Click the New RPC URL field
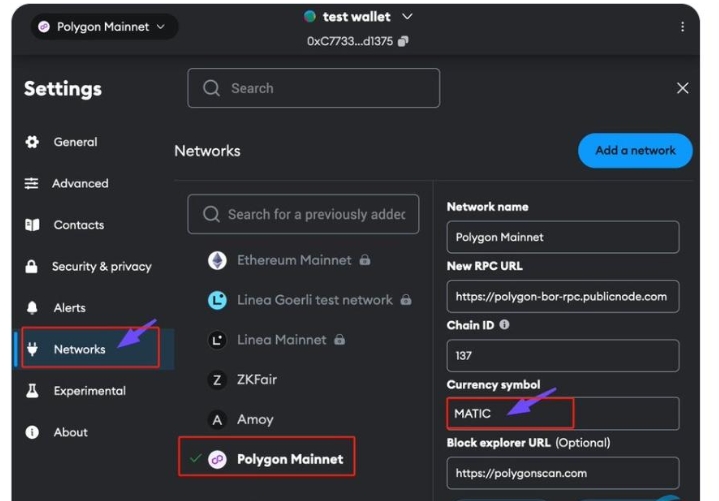The width and height of the screenshot is (719, 501). point(562,296)
